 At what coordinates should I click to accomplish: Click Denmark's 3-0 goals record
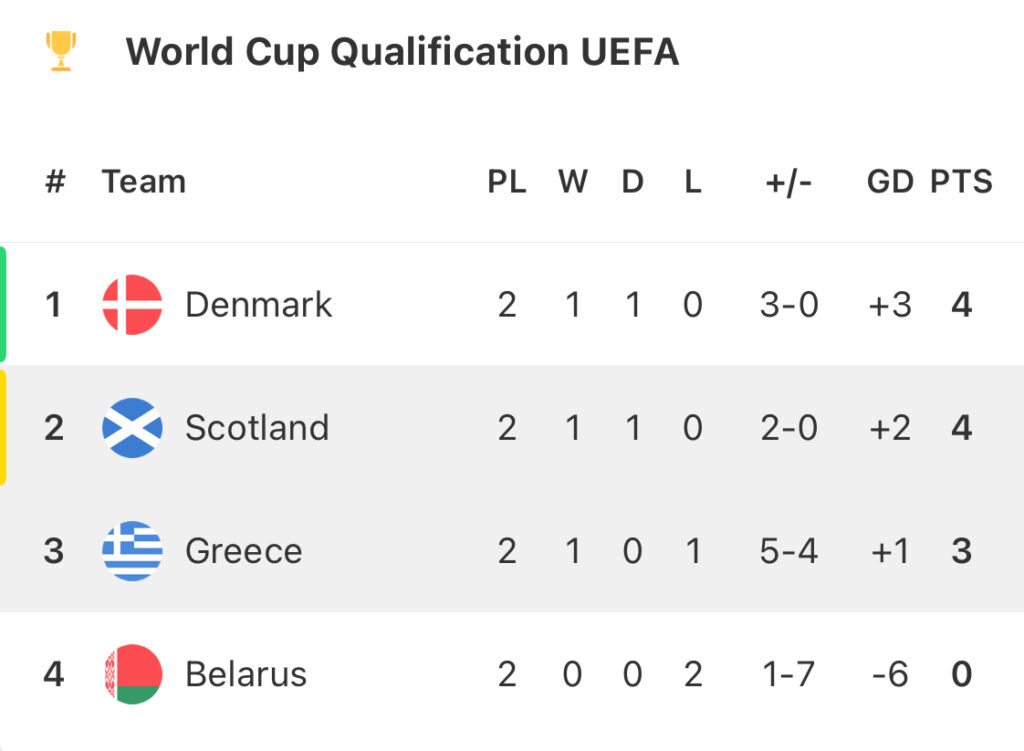point(789,304)
